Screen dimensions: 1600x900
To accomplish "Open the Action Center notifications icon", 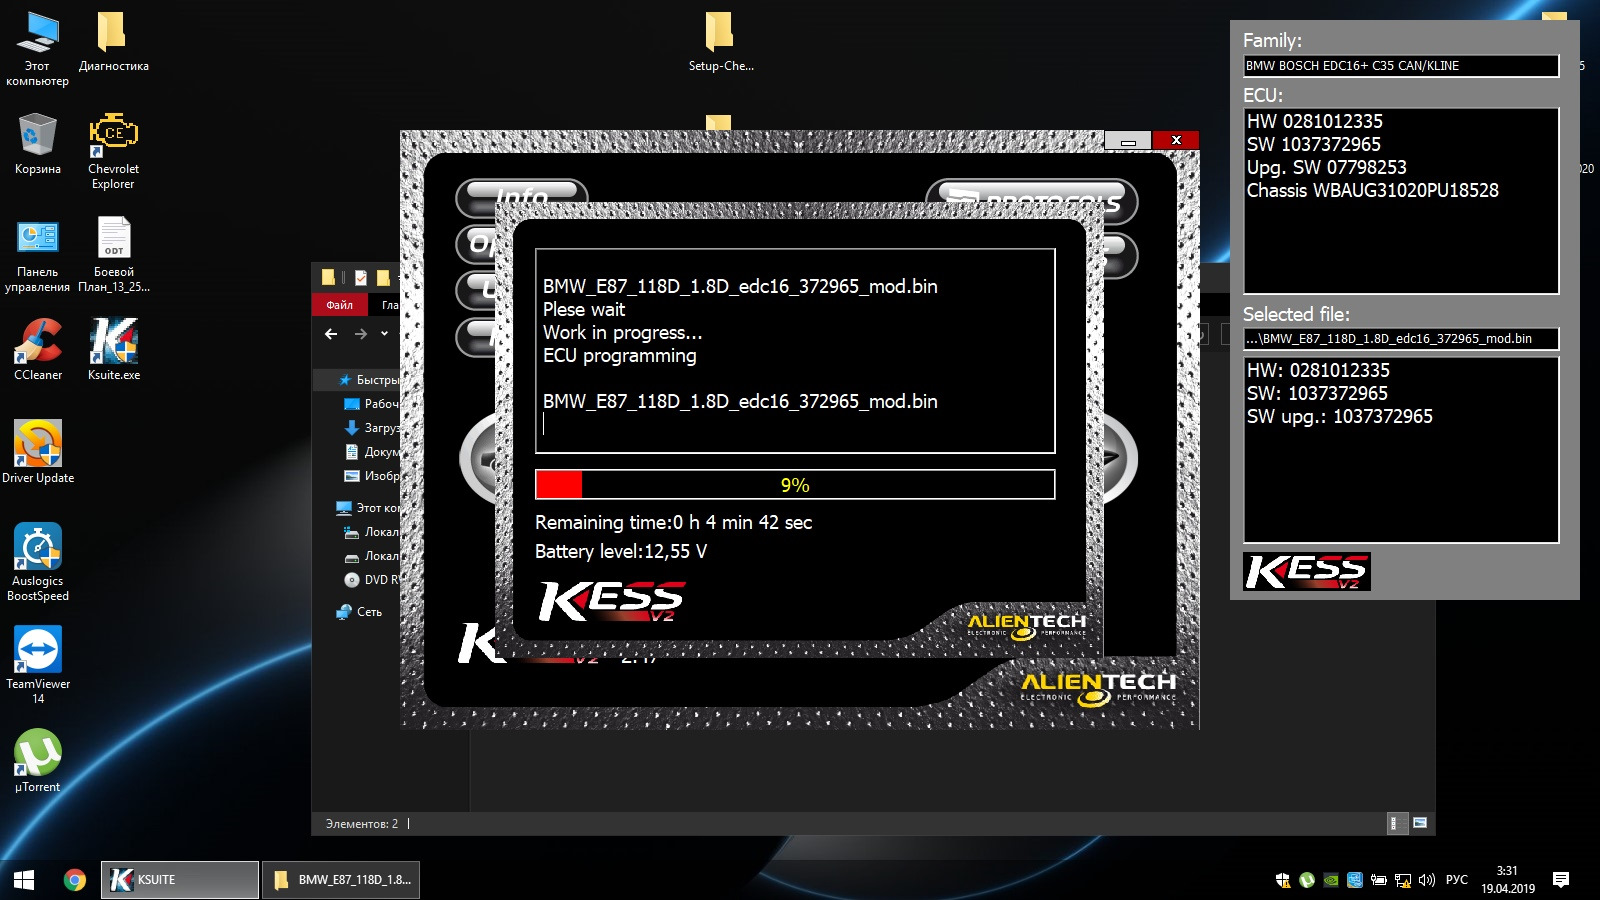I will pyautogui.click(x=1561, y=880).
